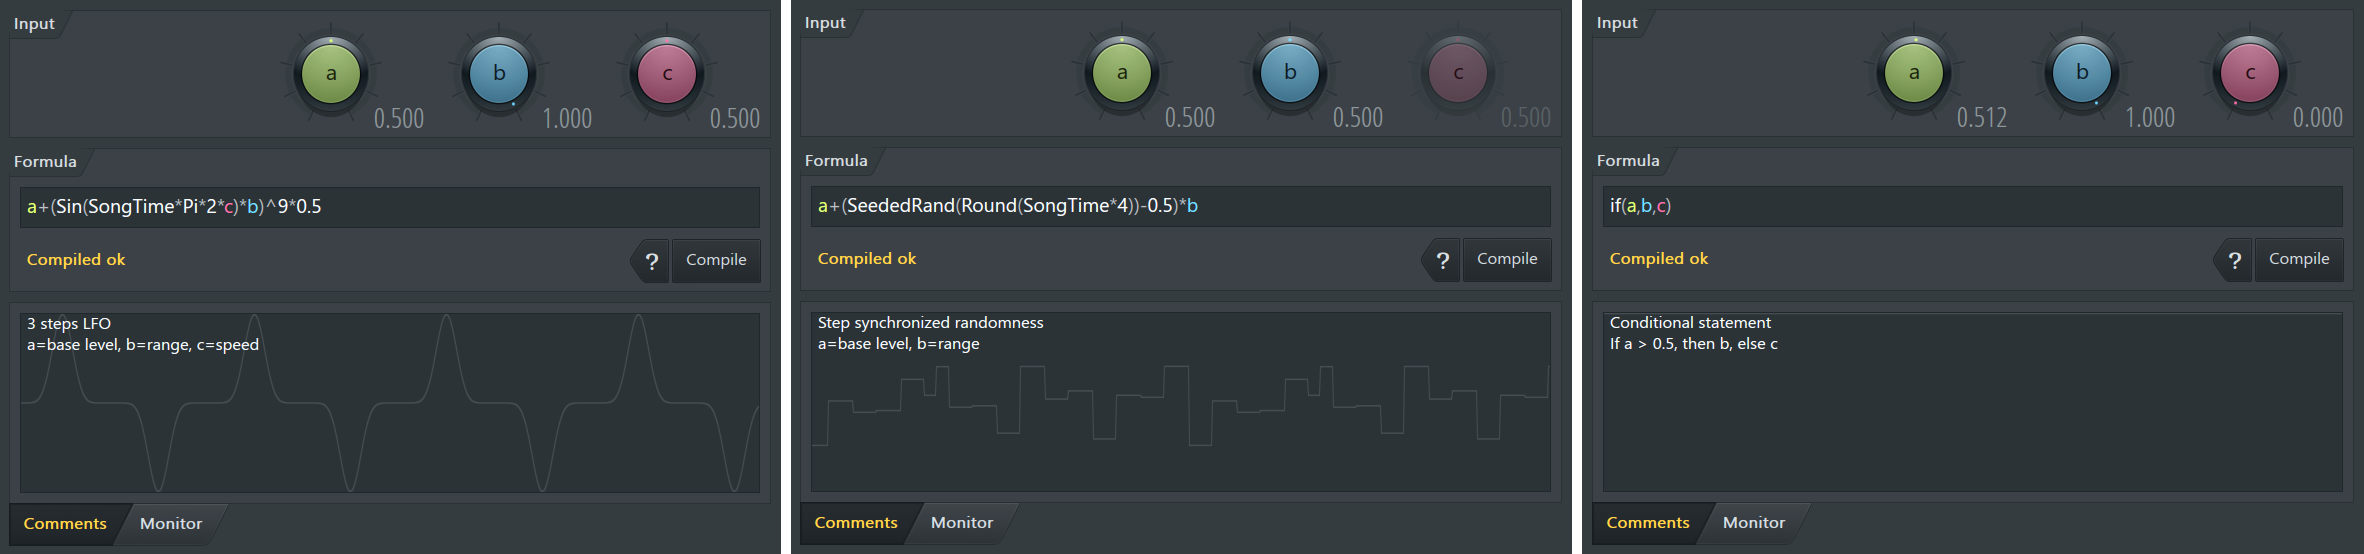Click the if(a,b,c) formula input field
This screenshot has width=2364, height=554.
[1973, 206]
